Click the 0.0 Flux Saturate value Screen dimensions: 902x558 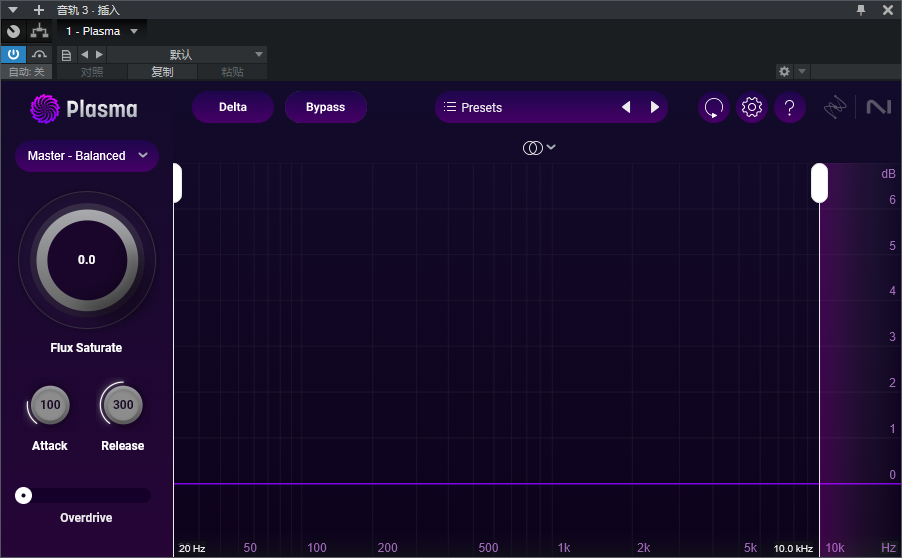coord(87,260)
